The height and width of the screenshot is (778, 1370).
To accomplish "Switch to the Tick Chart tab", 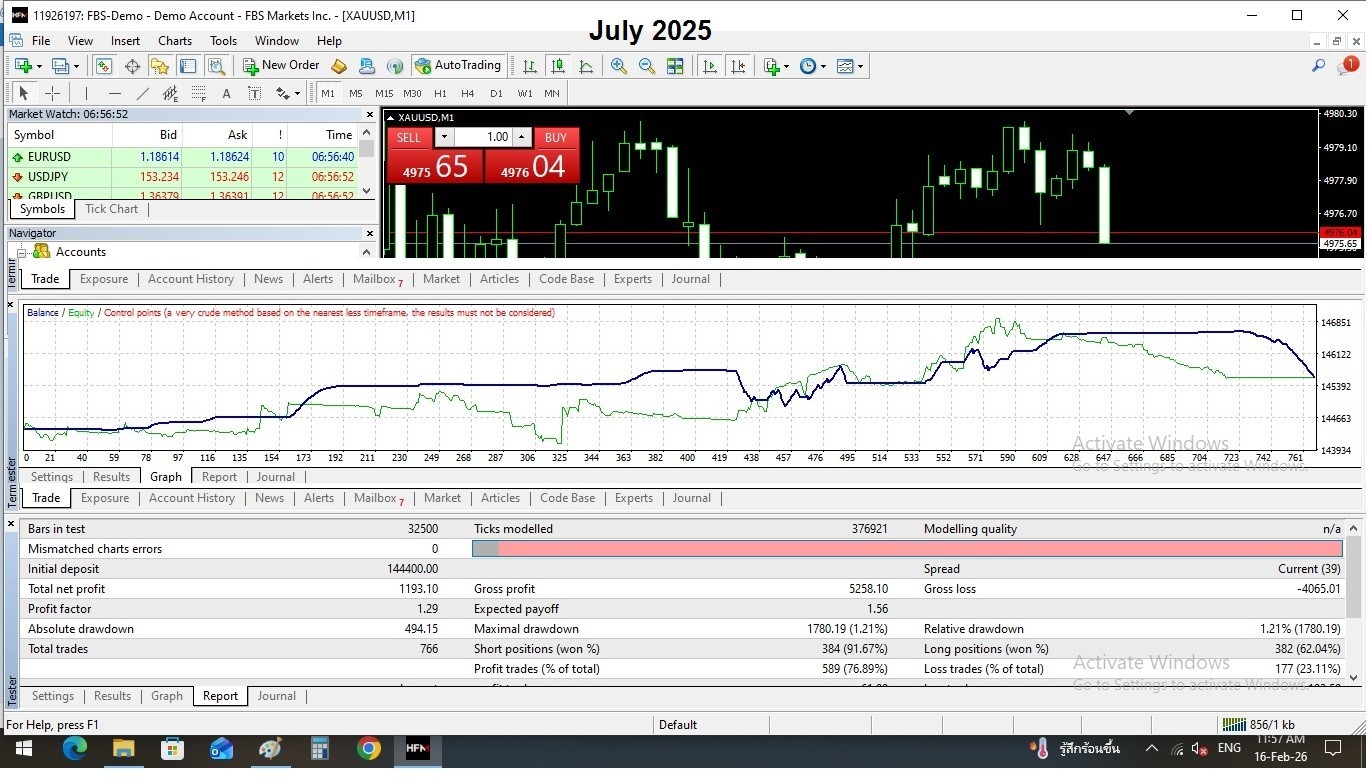I will 111,209.
